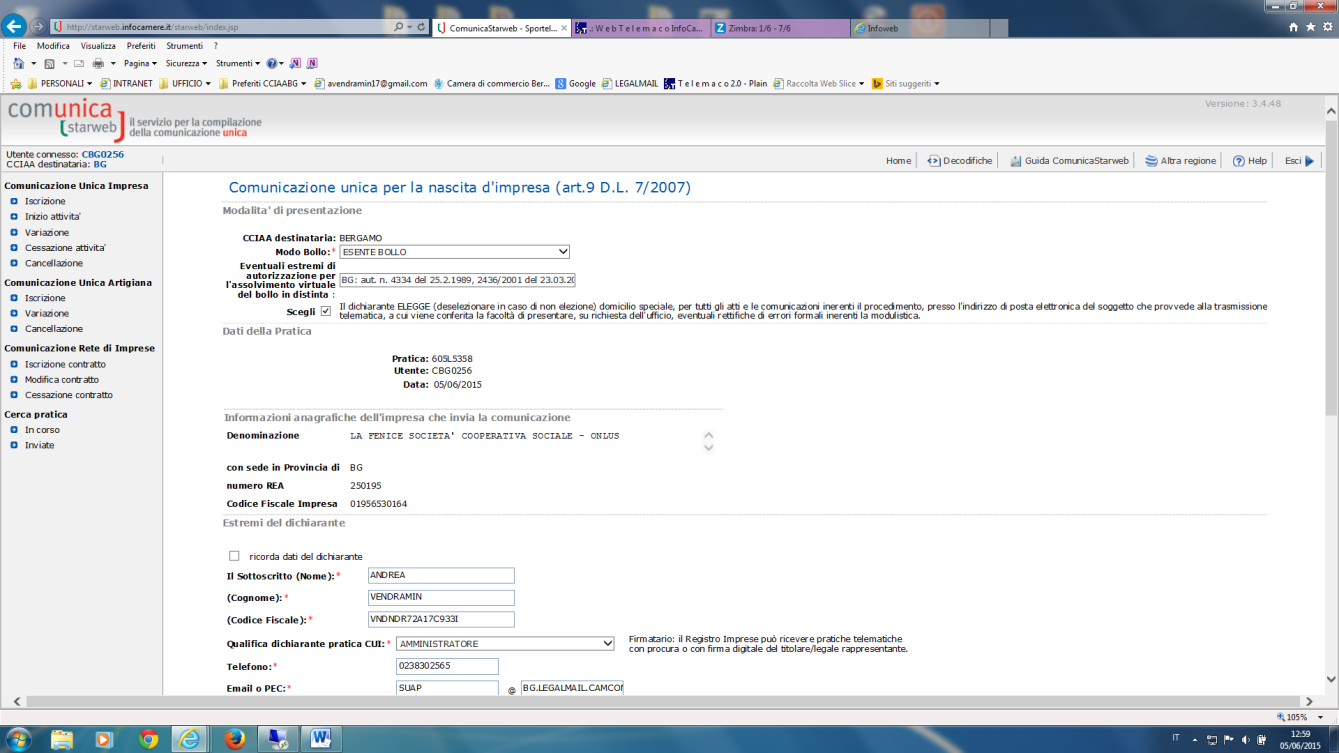The height and width of the screenshot is (753, 1339).
Task: Open the Modo Bollo dropdown
Action: coord(455,252)
